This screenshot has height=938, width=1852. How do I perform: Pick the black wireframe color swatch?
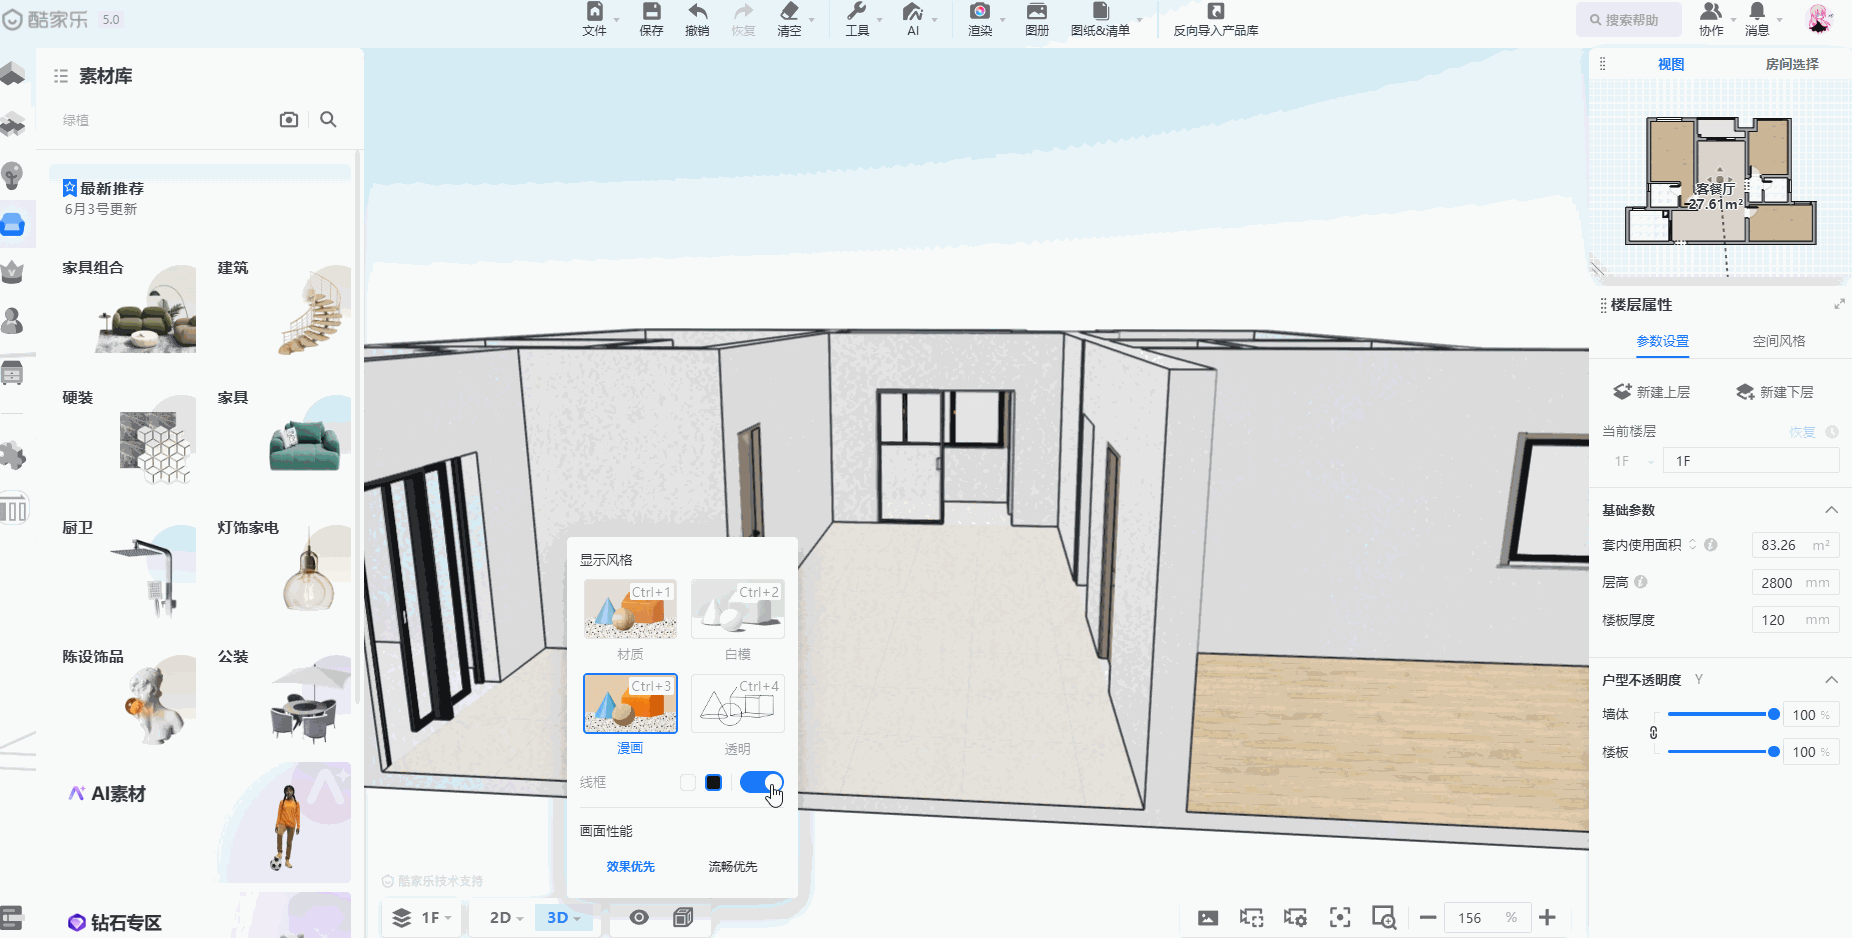click(713, 782)
